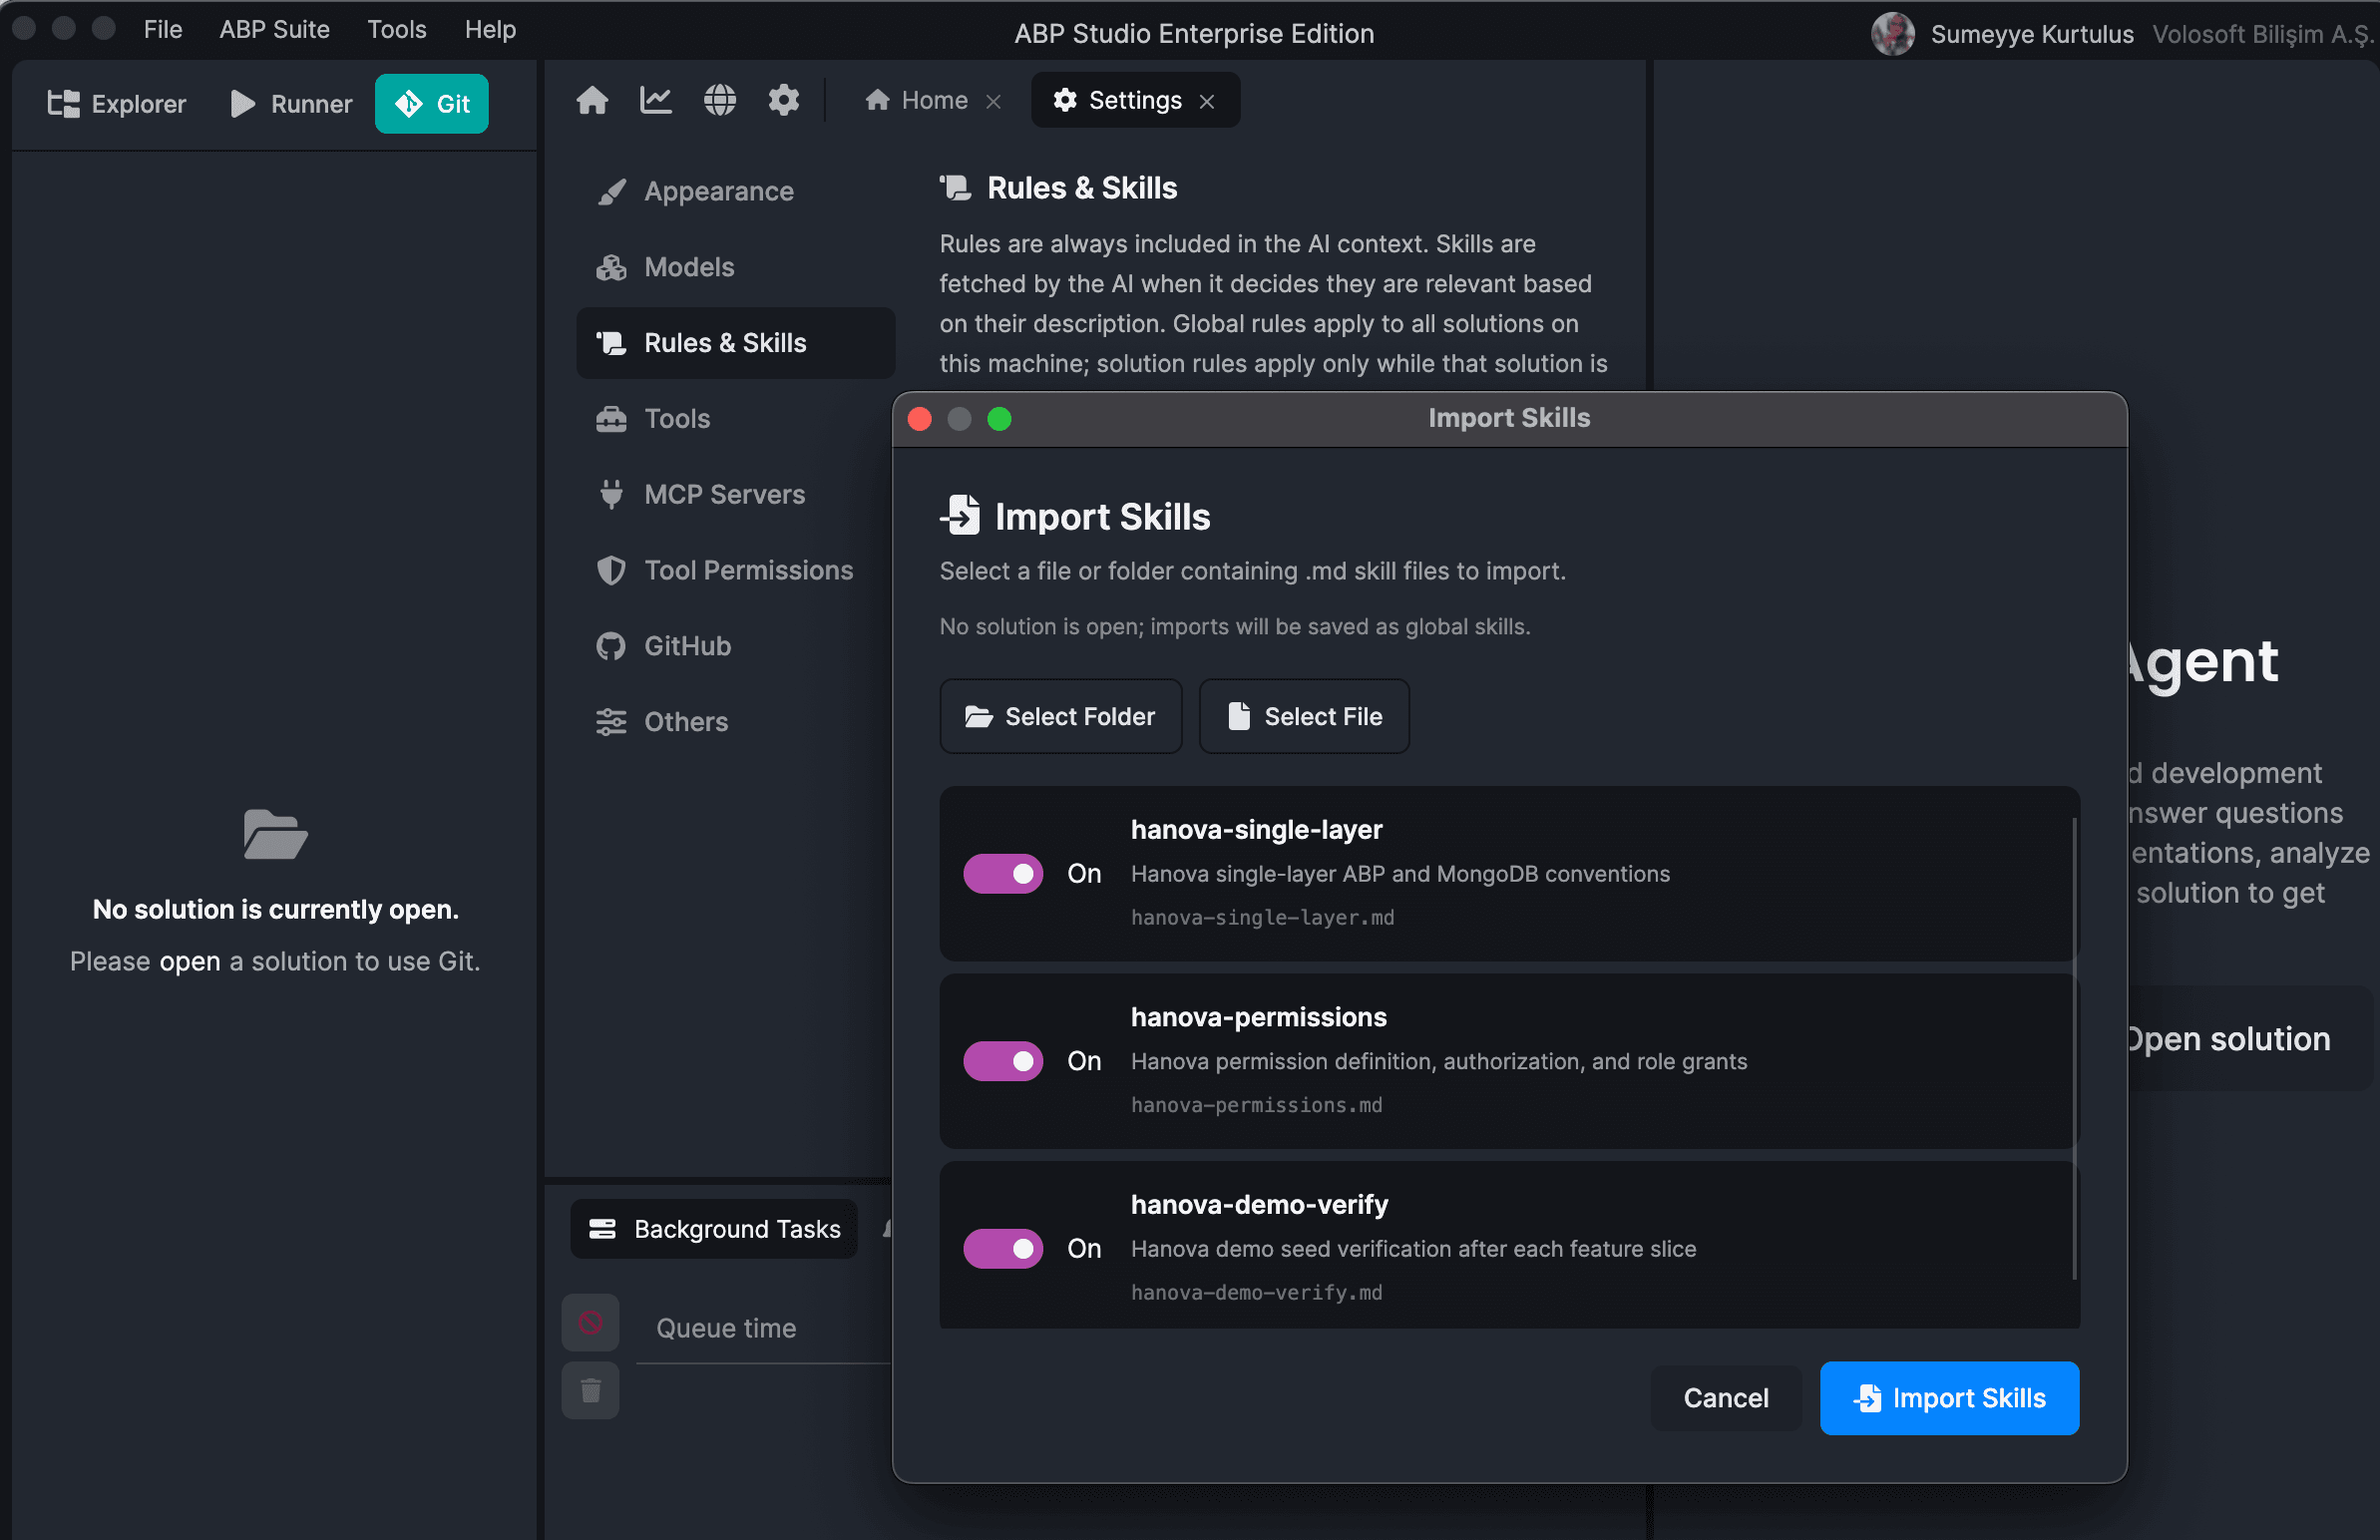Open the globe browser icon
This screenshot has width=2380, height=1540.
tap(720, 100)
